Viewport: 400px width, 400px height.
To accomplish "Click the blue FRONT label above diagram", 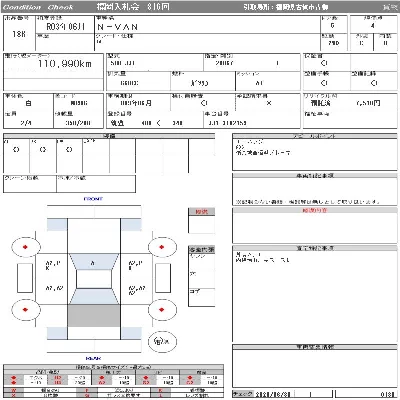I will (x=93, y=199).
